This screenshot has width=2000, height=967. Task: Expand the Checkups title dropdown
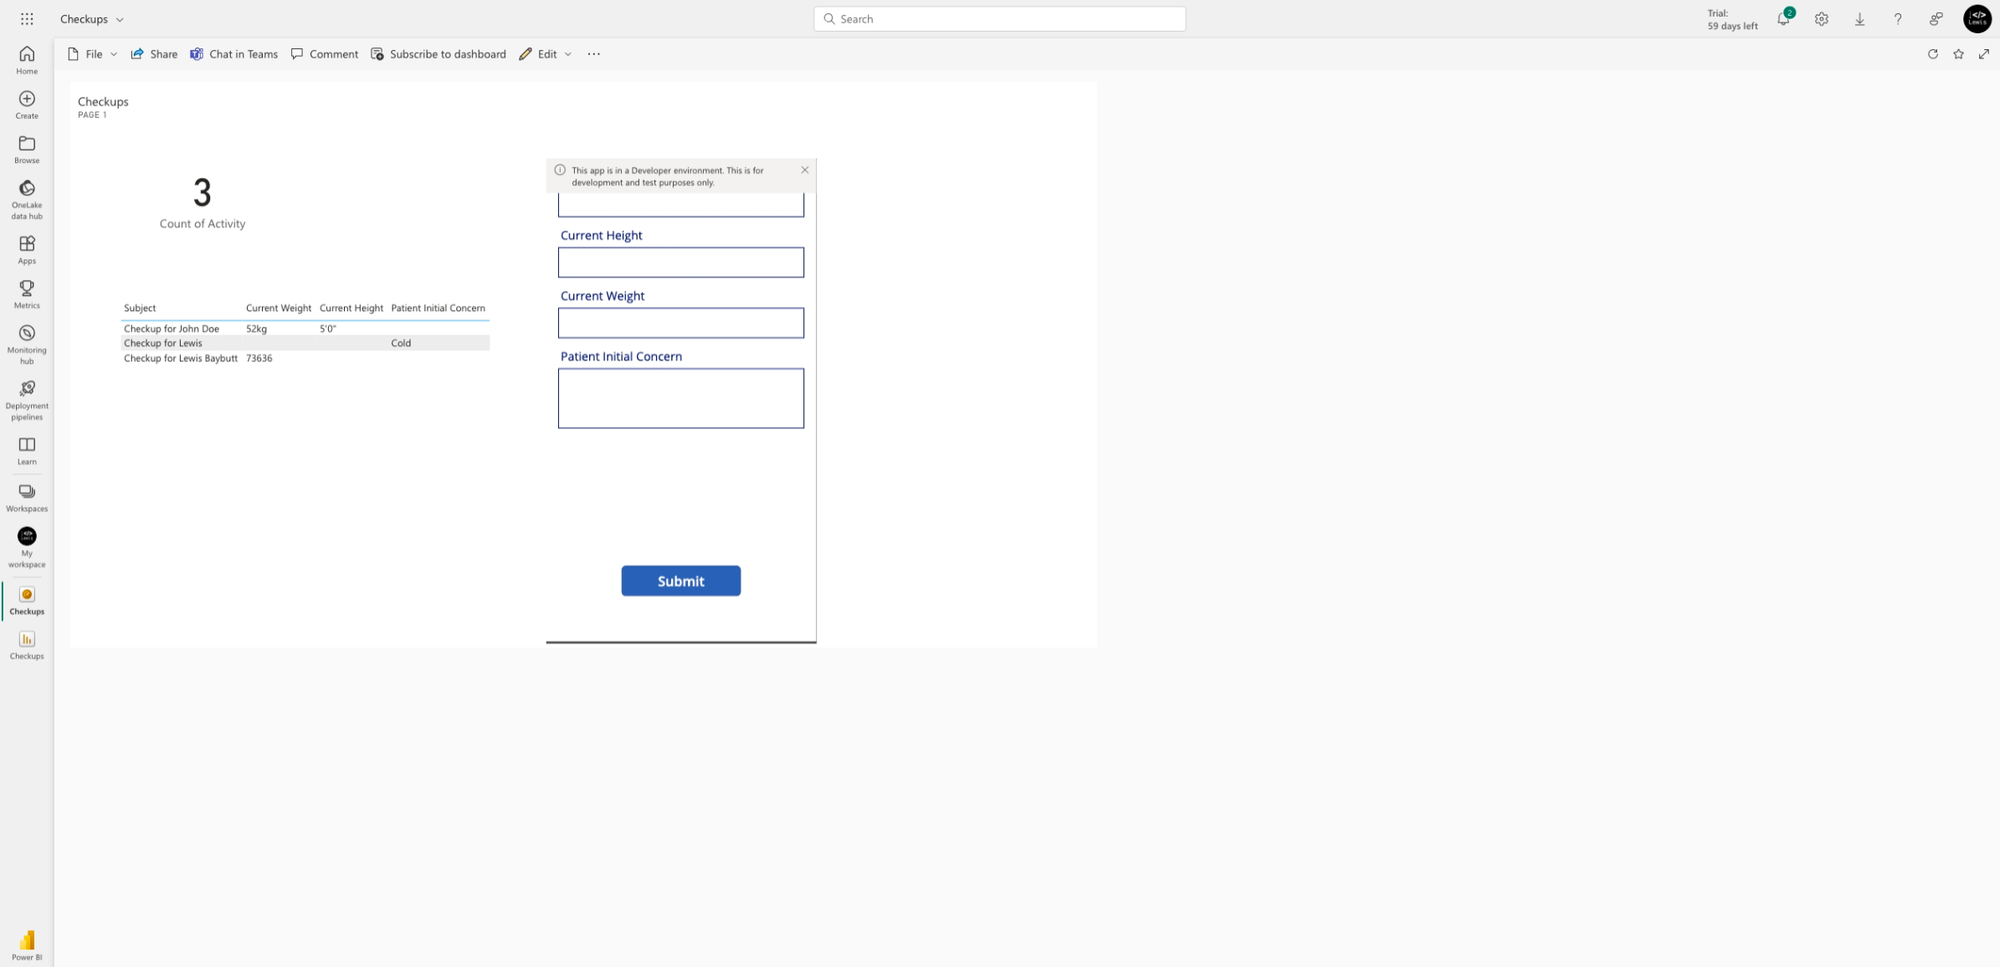pos(120,19)
